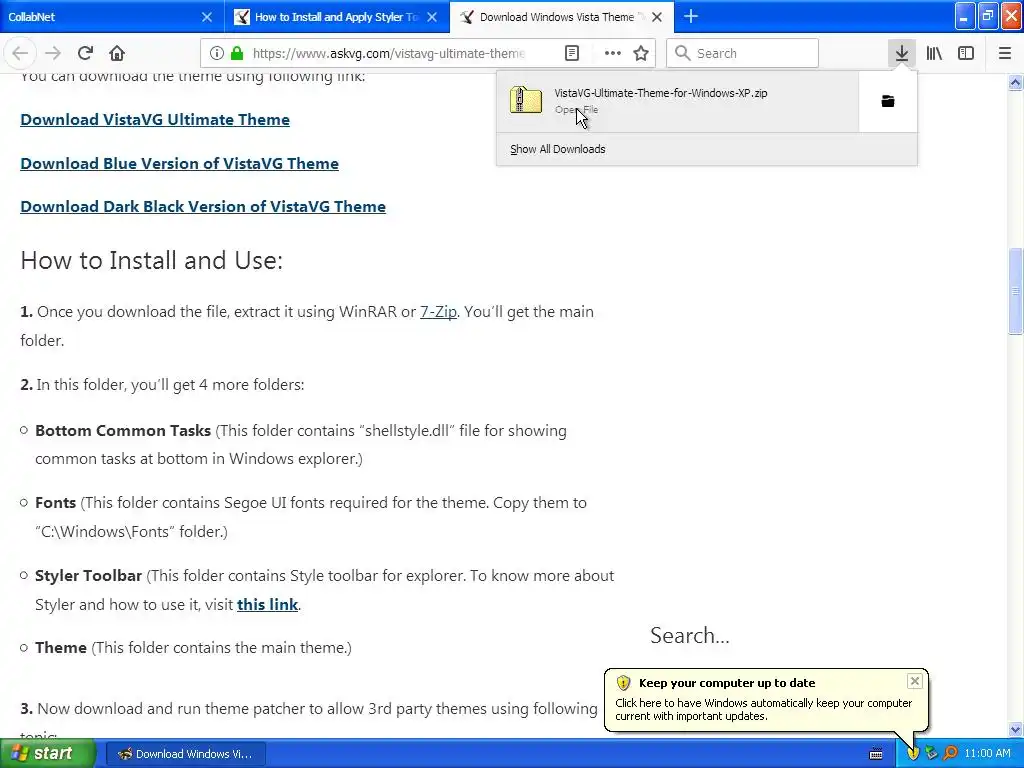
Task: Click scrollbar down arrow
Action: 1015,729
